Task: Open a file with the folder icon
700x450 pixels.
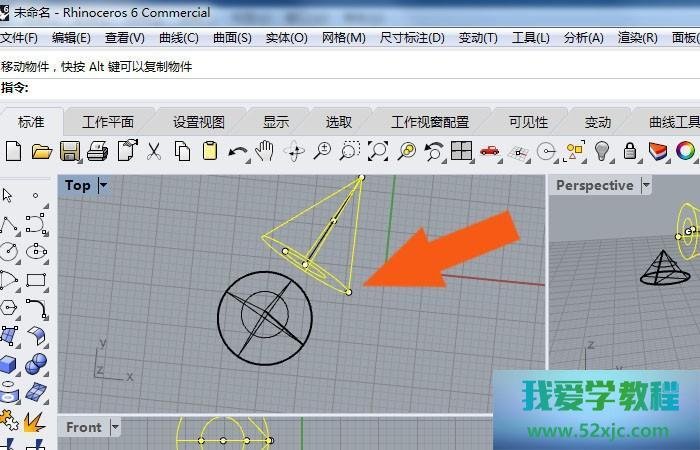Action: point(41,151)
